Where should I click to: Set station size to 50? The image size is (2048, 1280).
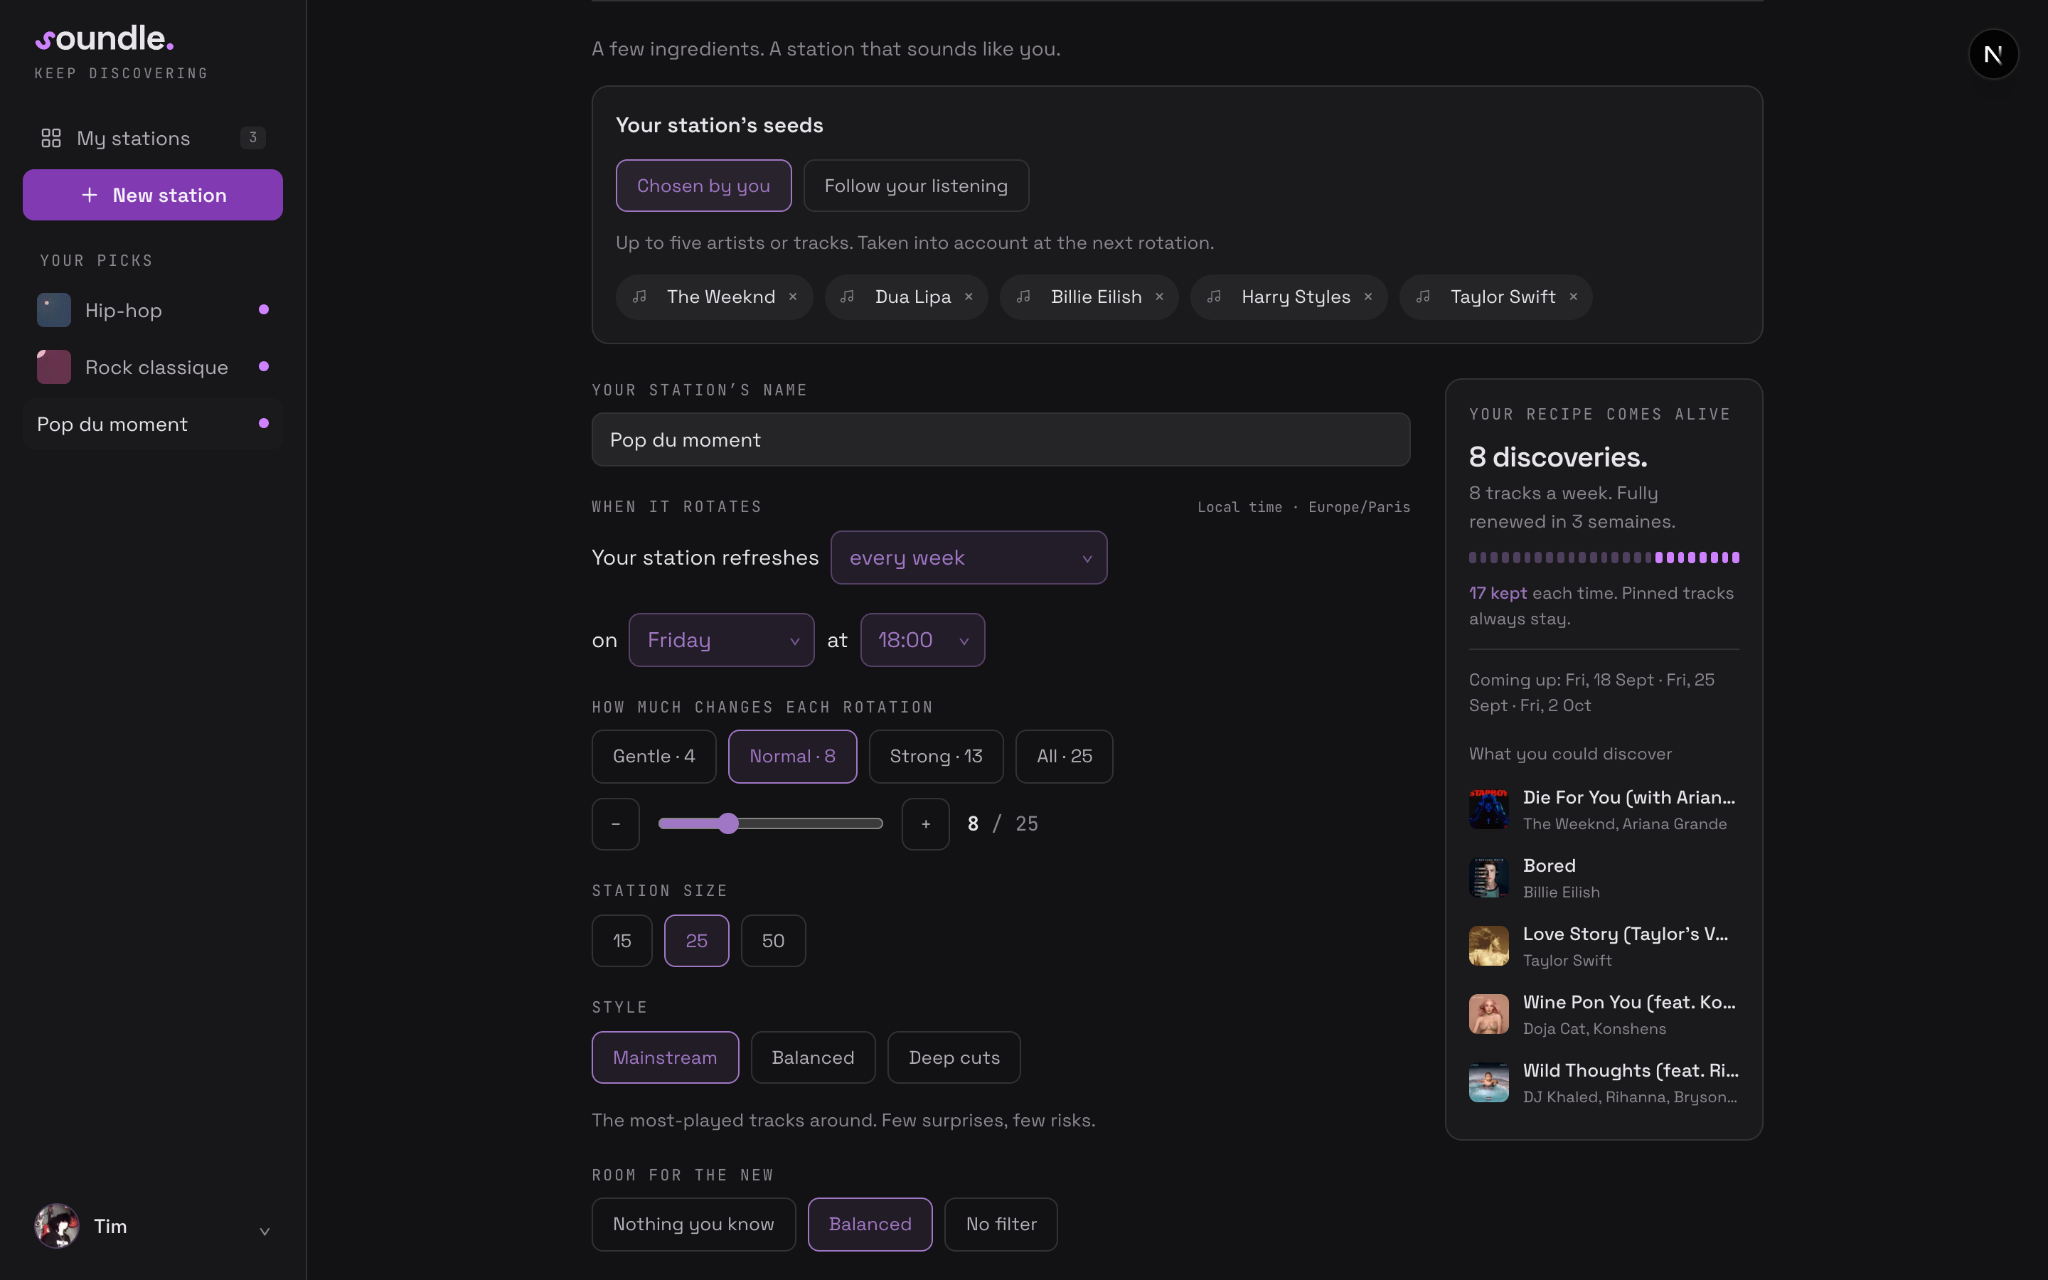773,941
